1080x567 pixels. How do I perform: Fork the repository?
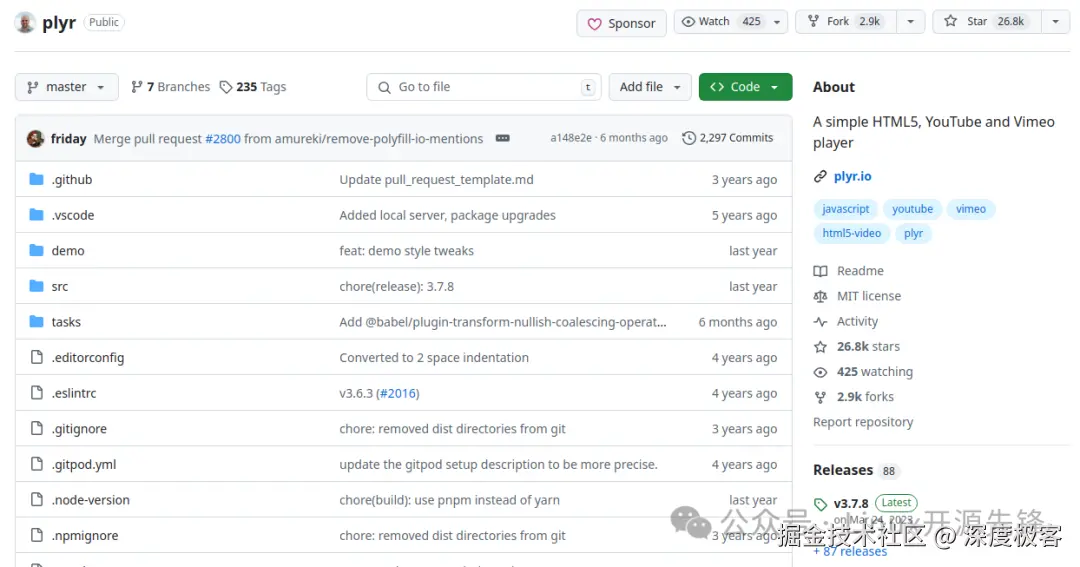tap(846, 21)
